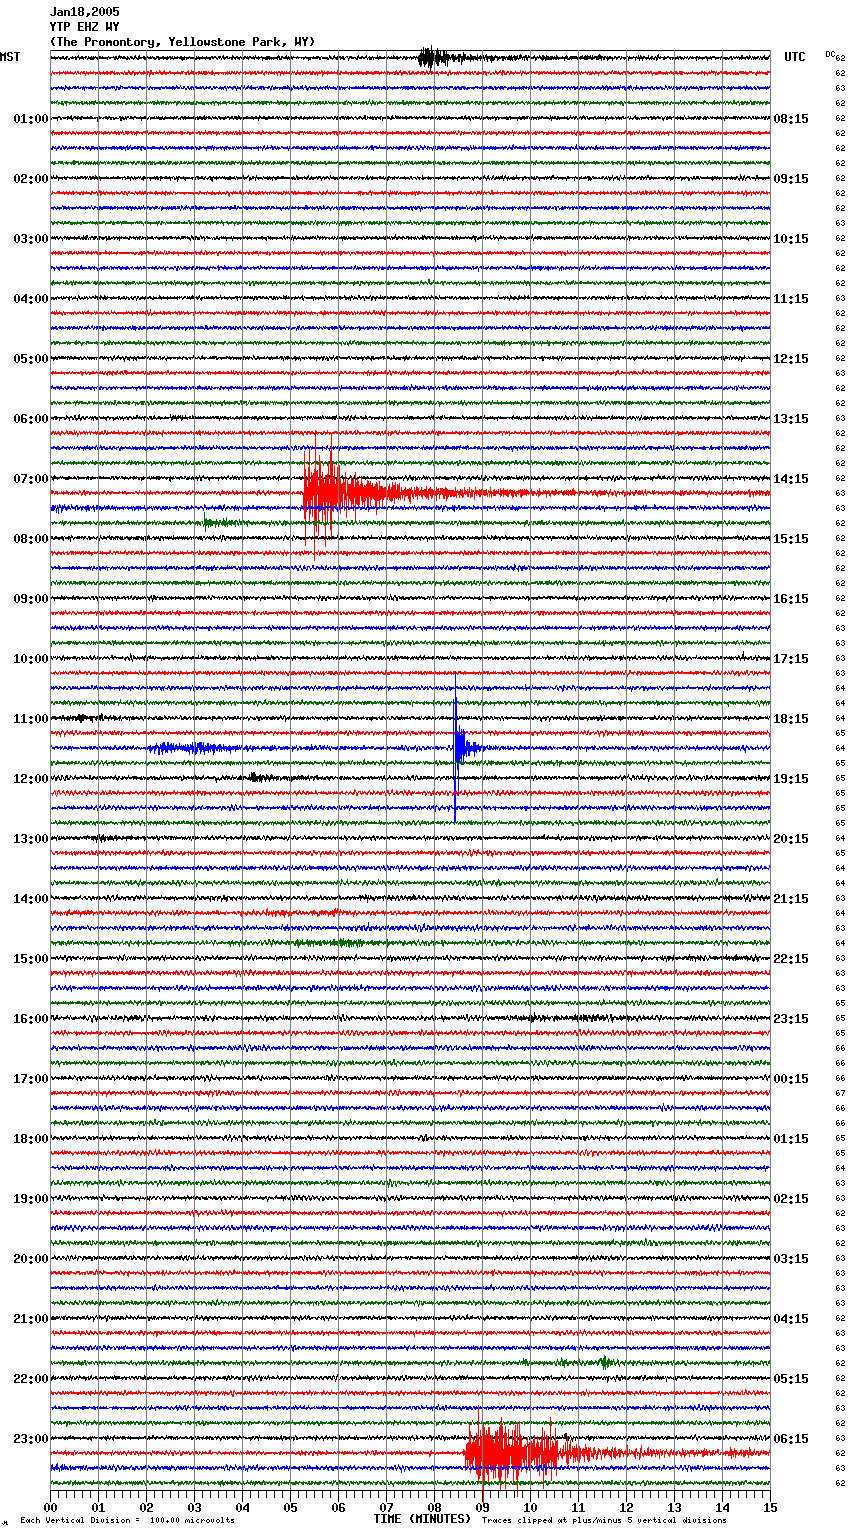Click "Traces clipped at plus/minus 5 vertical divisions" note

(604, 1520)
